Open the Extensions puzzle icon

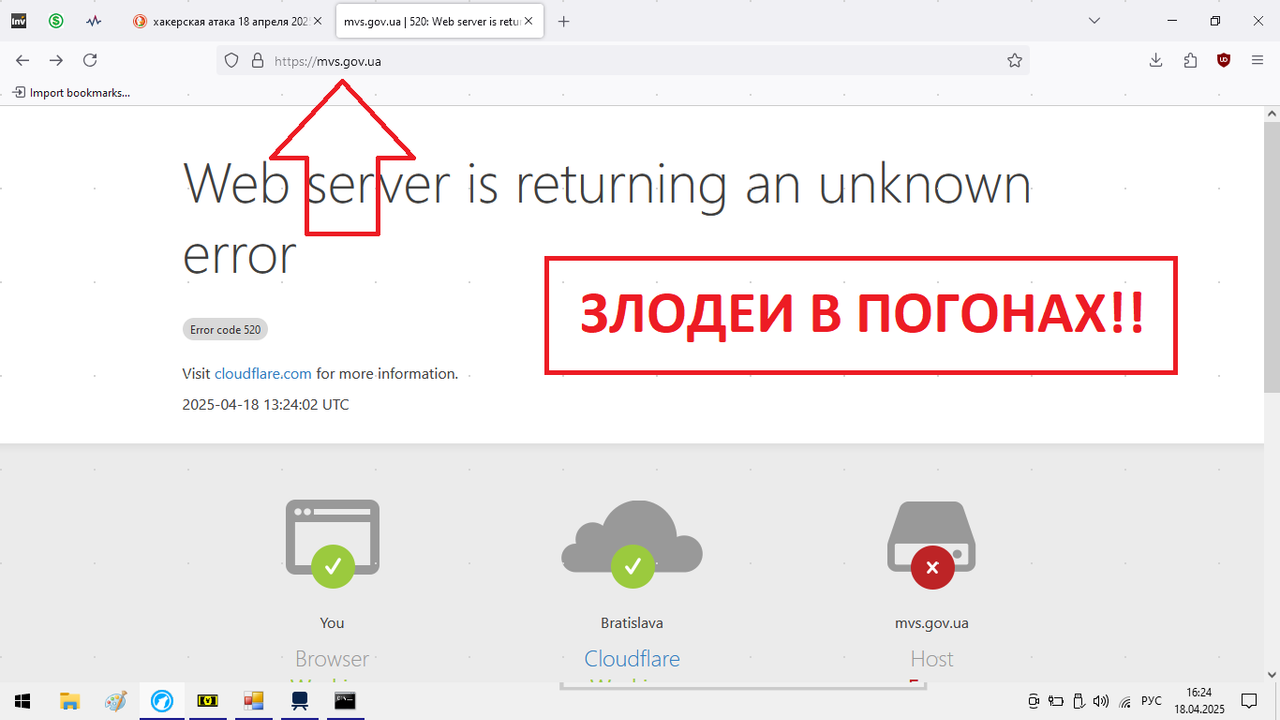[1190, 60]
